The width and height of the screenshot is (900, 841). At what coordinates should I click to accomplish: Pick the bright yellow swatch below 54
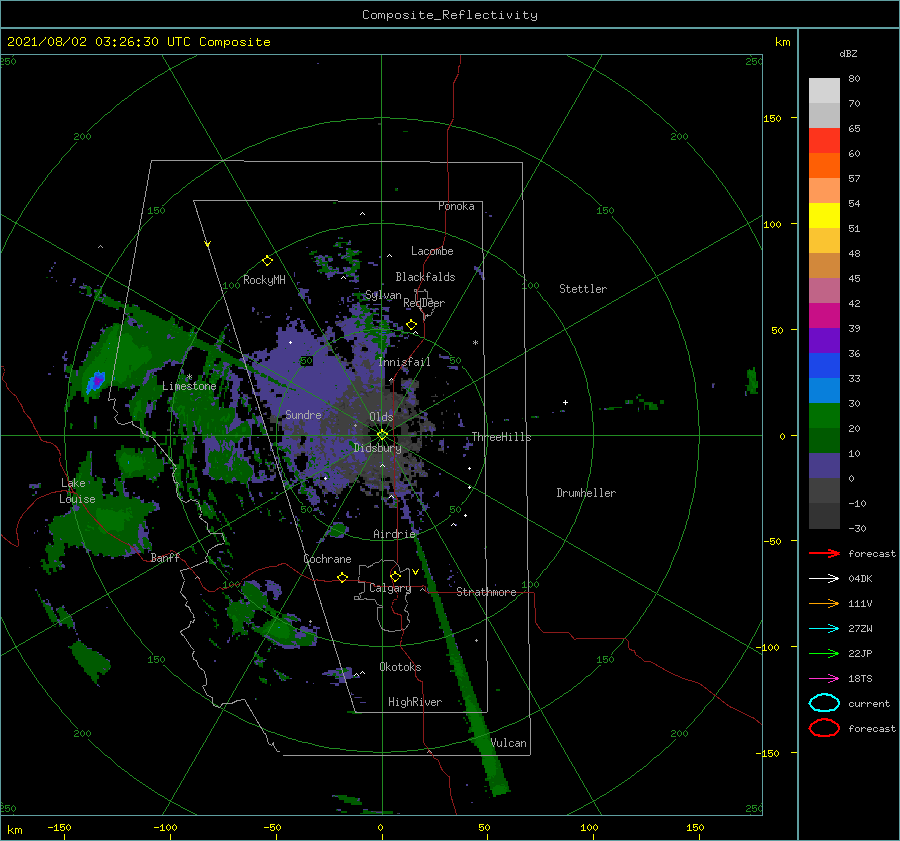click(x=824, y=215)
